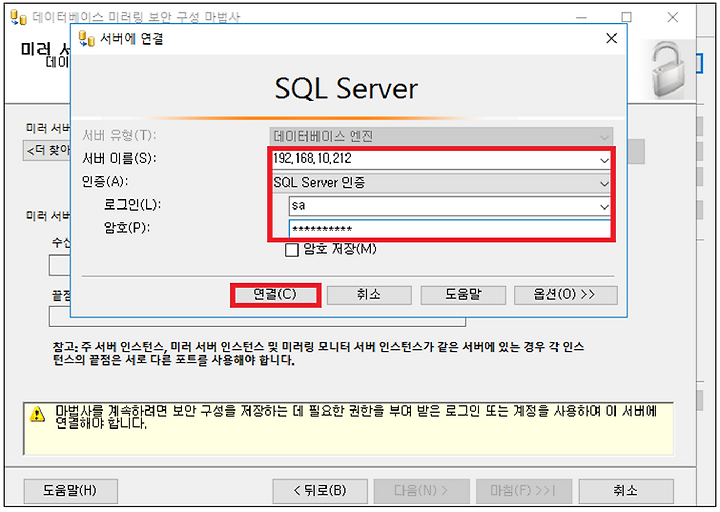Close the mirroring wizard window
720x512 pixels.
tap(672, 17)
